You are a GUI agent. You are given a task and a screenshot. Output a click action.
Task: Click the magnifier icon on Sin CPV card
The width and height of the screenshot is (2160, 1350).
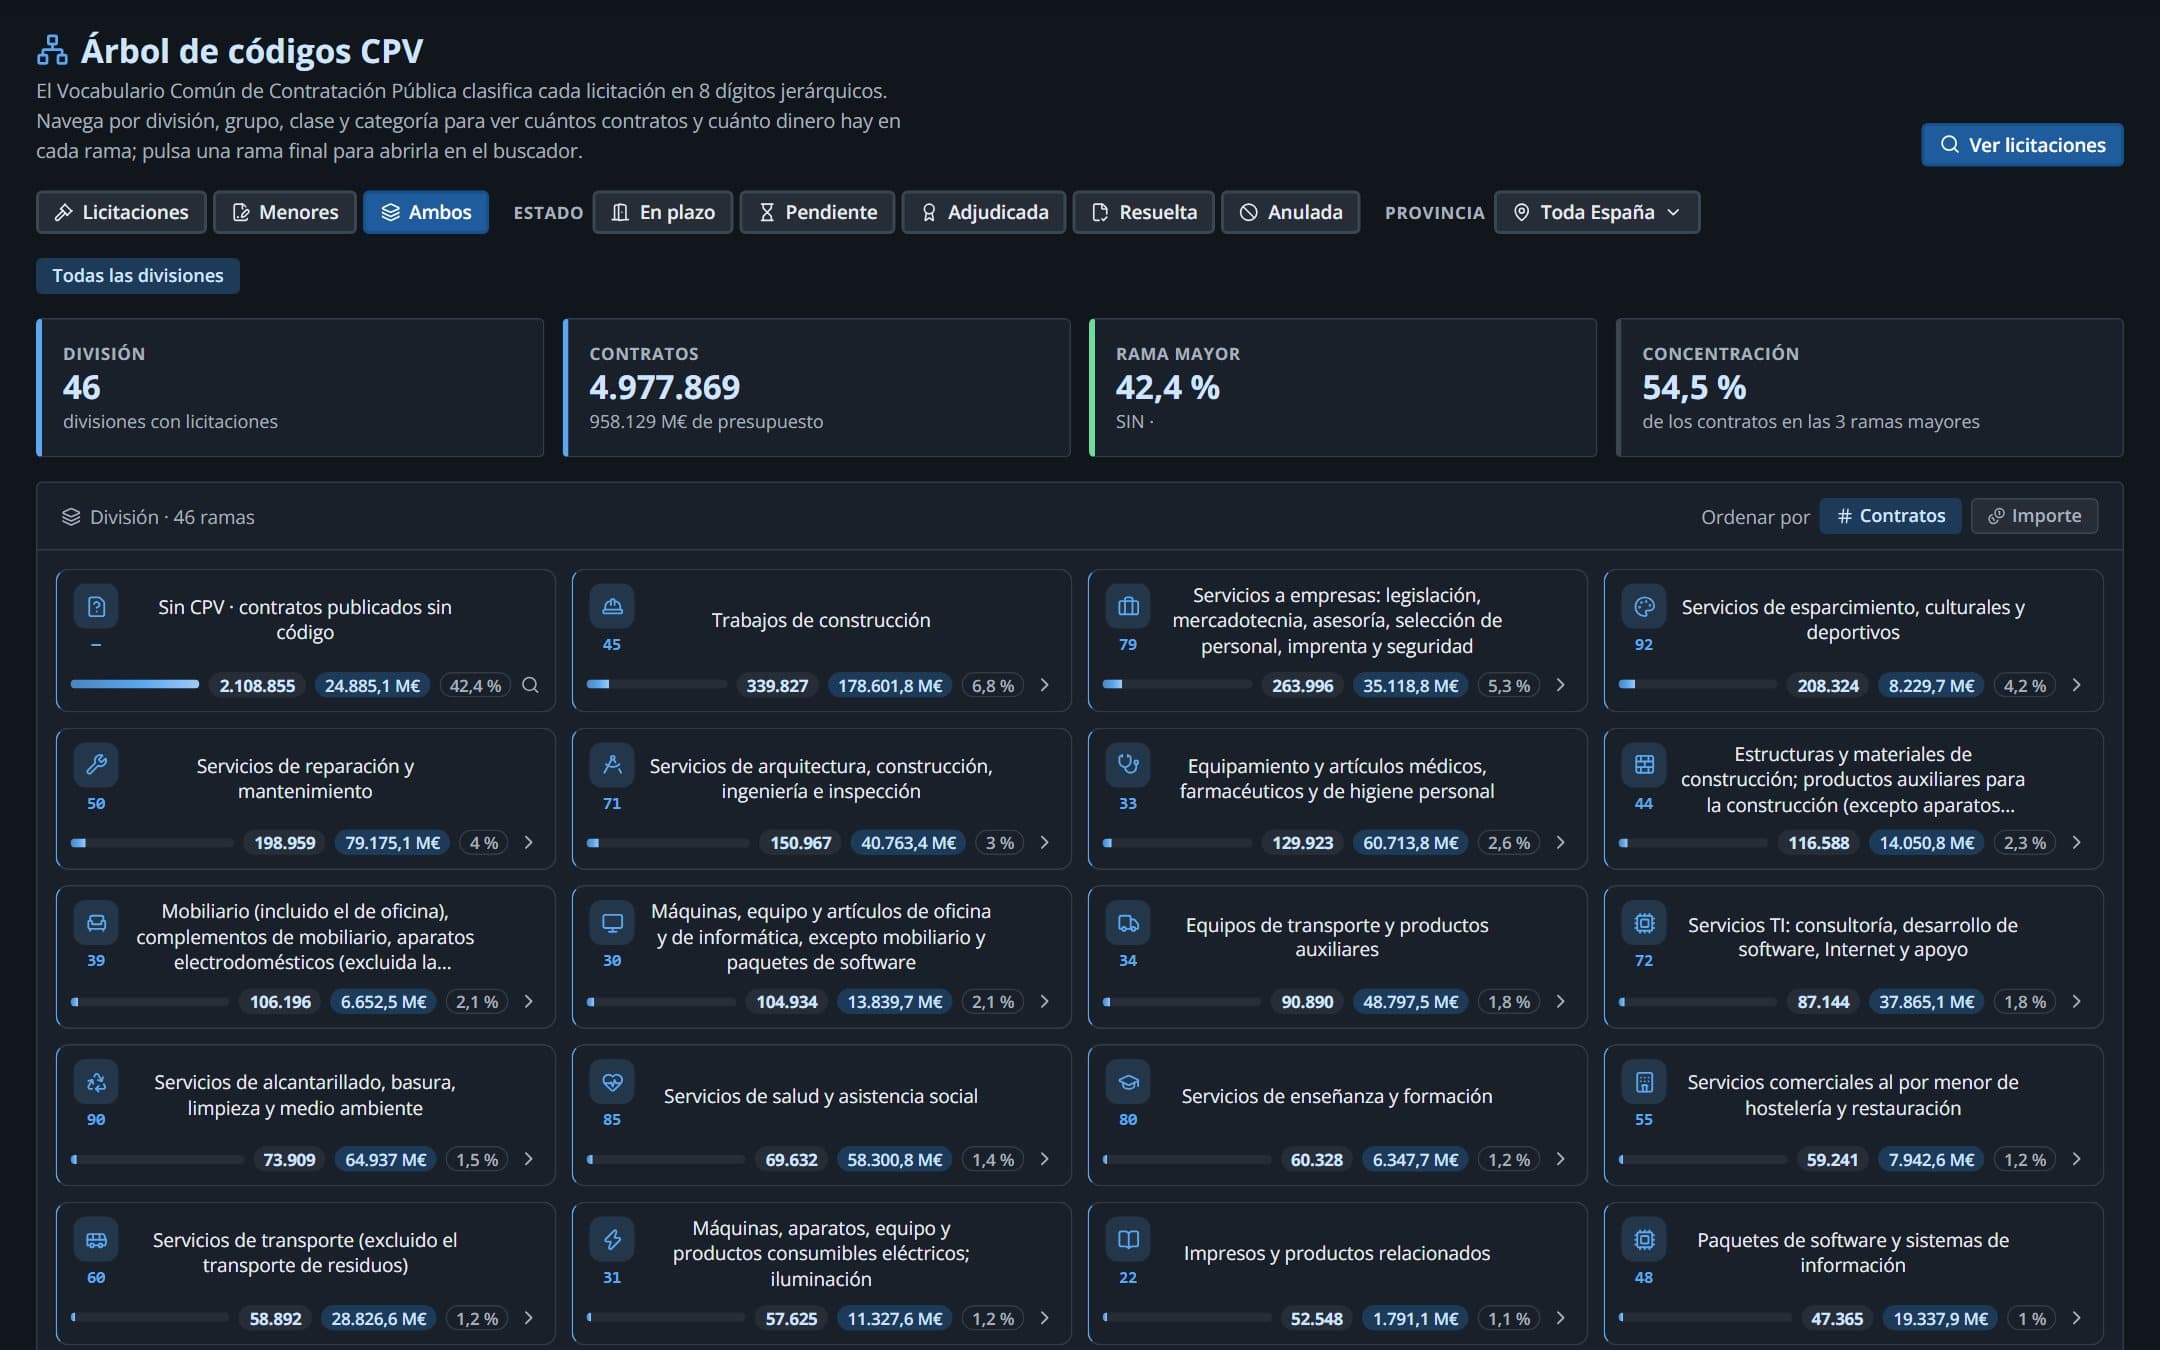click(x=531, y=685)
